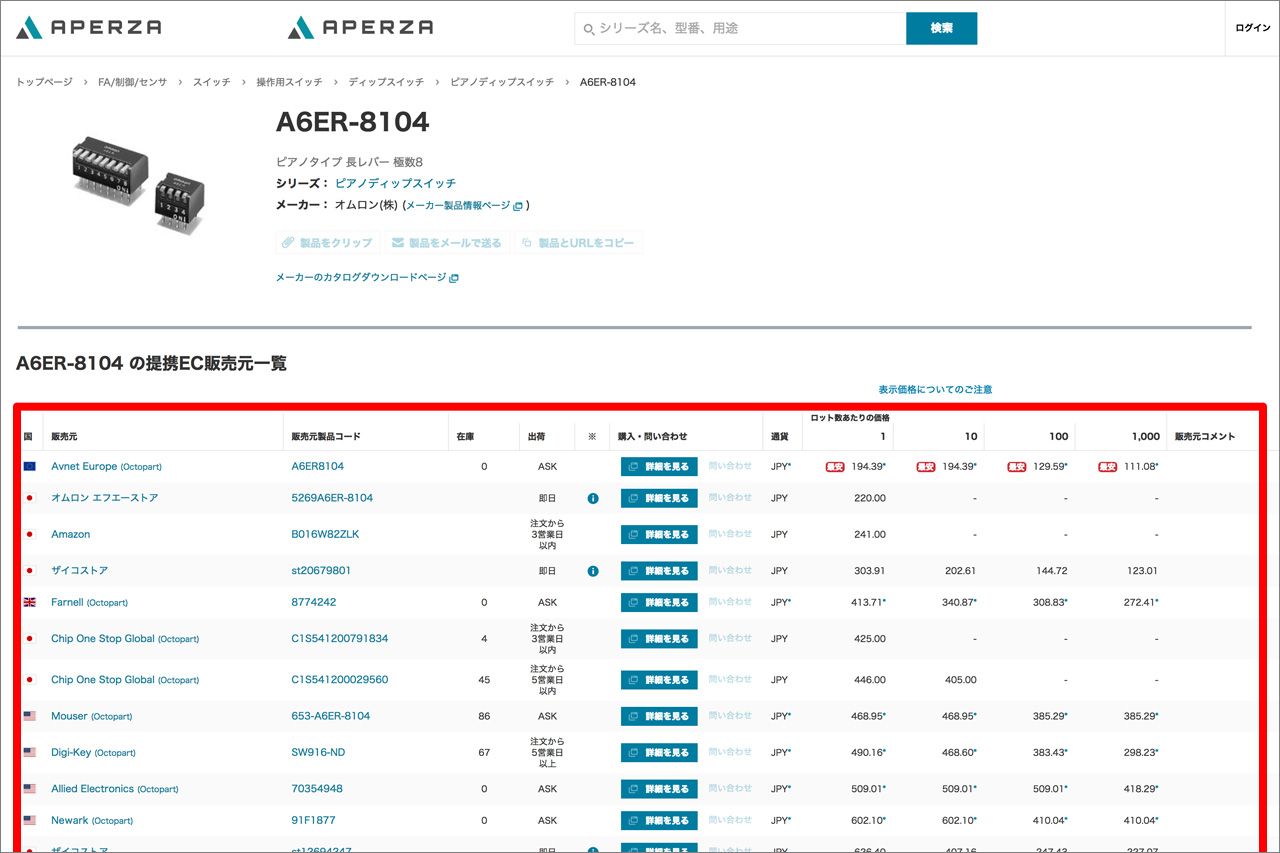
Task: Click the second APERZA logo beside search
Action: pos(360,27)
